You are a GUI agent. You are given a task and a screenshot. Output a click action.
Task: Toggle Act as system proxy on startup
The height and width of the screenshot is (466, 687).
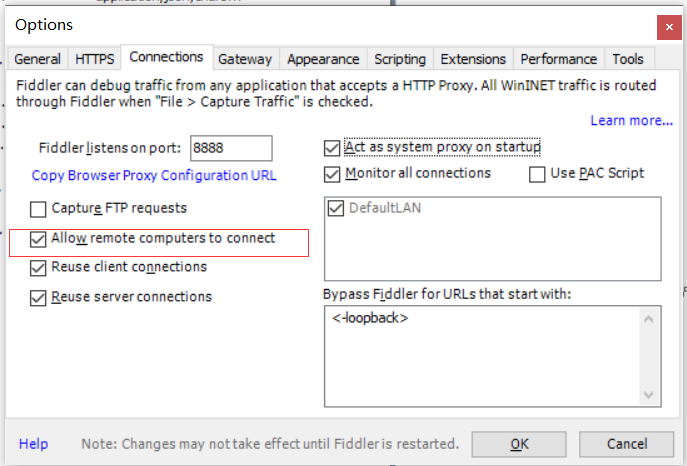[332, 148]
